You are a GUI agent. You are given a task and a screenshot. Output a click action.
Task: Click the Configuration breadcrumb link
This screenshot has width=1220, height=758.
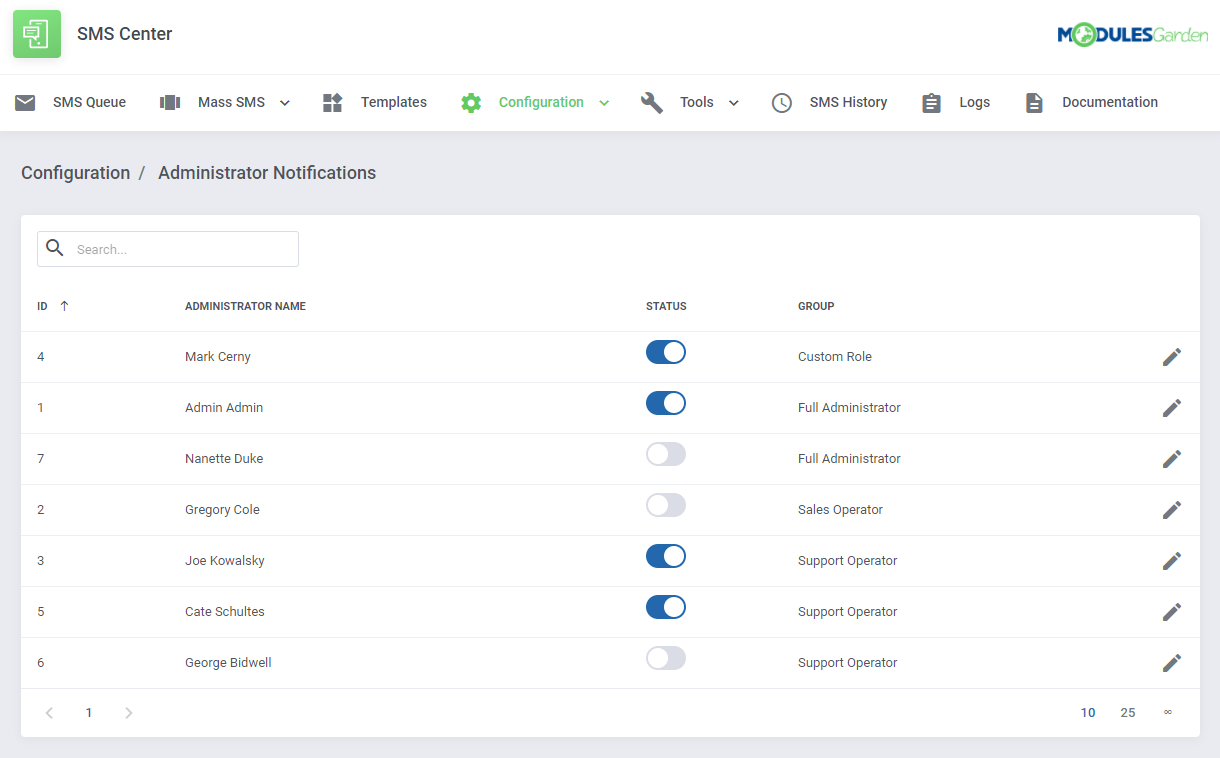[75, 172]
